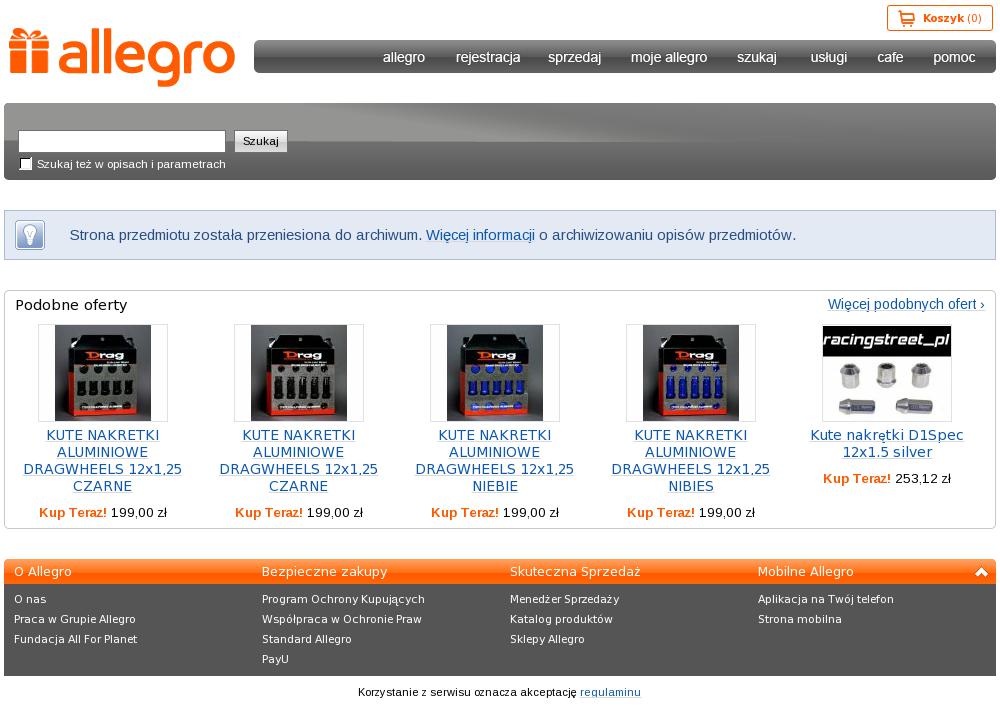
Task: Click Kup Teraz for the 253,12 zł offer
Action: click(857, 478)
